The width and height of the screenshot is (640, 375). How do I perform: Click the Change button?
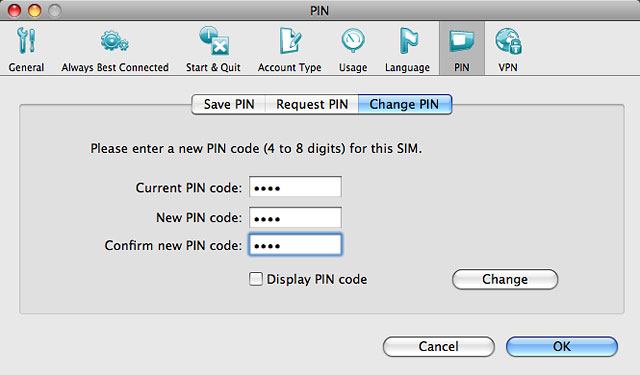pos(505,280)
